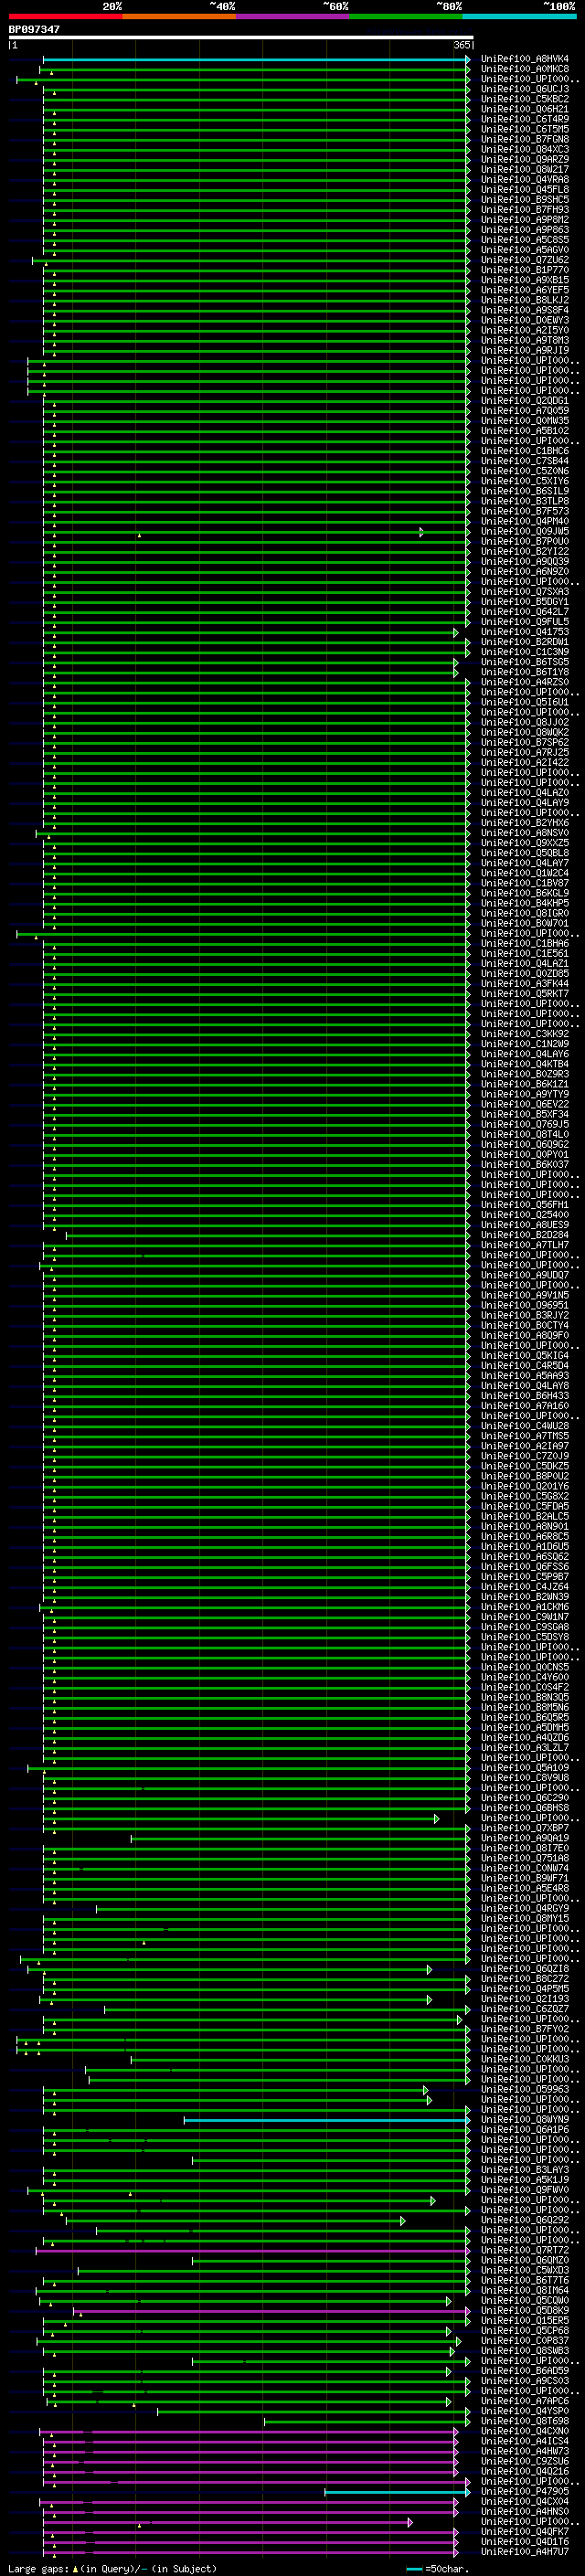The width and height of the screenshot is (585, 2576).
Task: Click the cyan alignment bar for UniRef100_Q8WYN9
Action: 326,2120
